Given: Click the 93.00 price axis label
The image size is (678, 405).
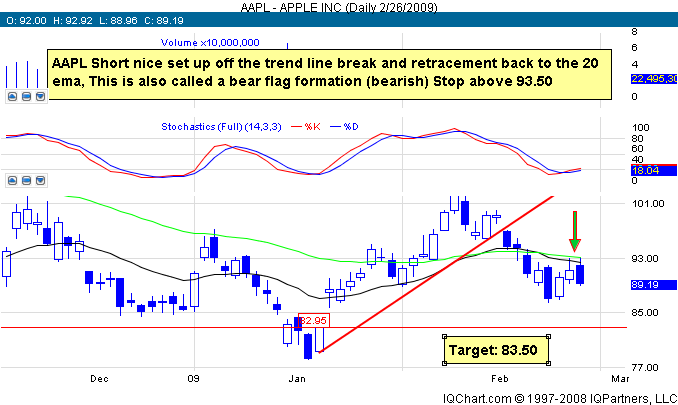Looking at the screenshot, I should [645, 258].
